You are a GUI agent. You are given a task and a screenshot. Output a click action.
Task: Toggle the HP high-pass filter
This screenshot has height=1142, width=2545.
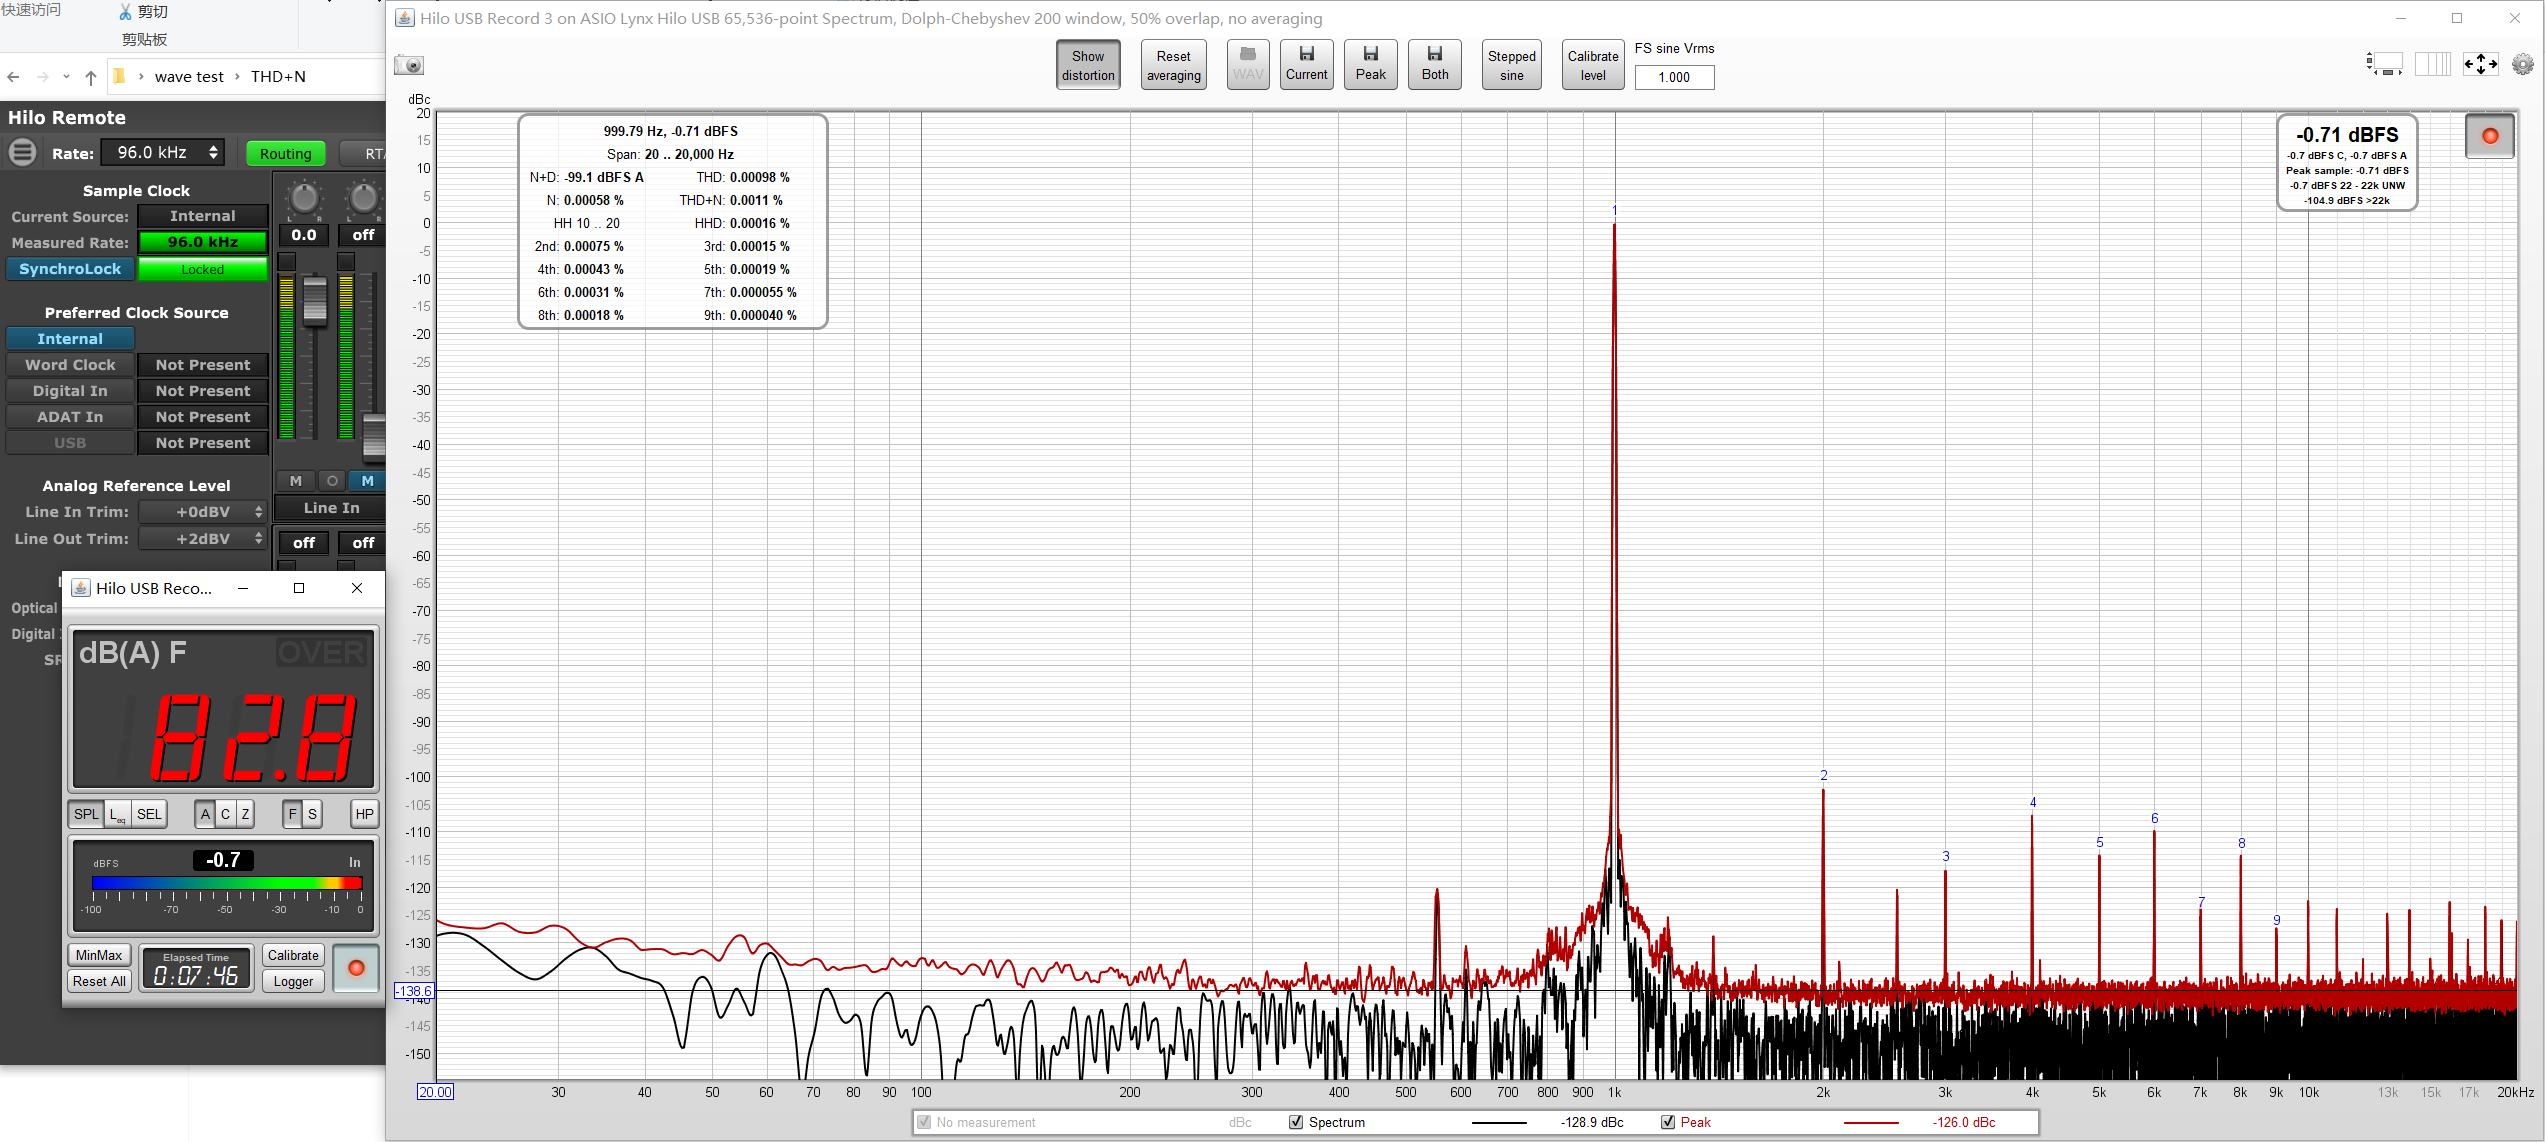364,814
